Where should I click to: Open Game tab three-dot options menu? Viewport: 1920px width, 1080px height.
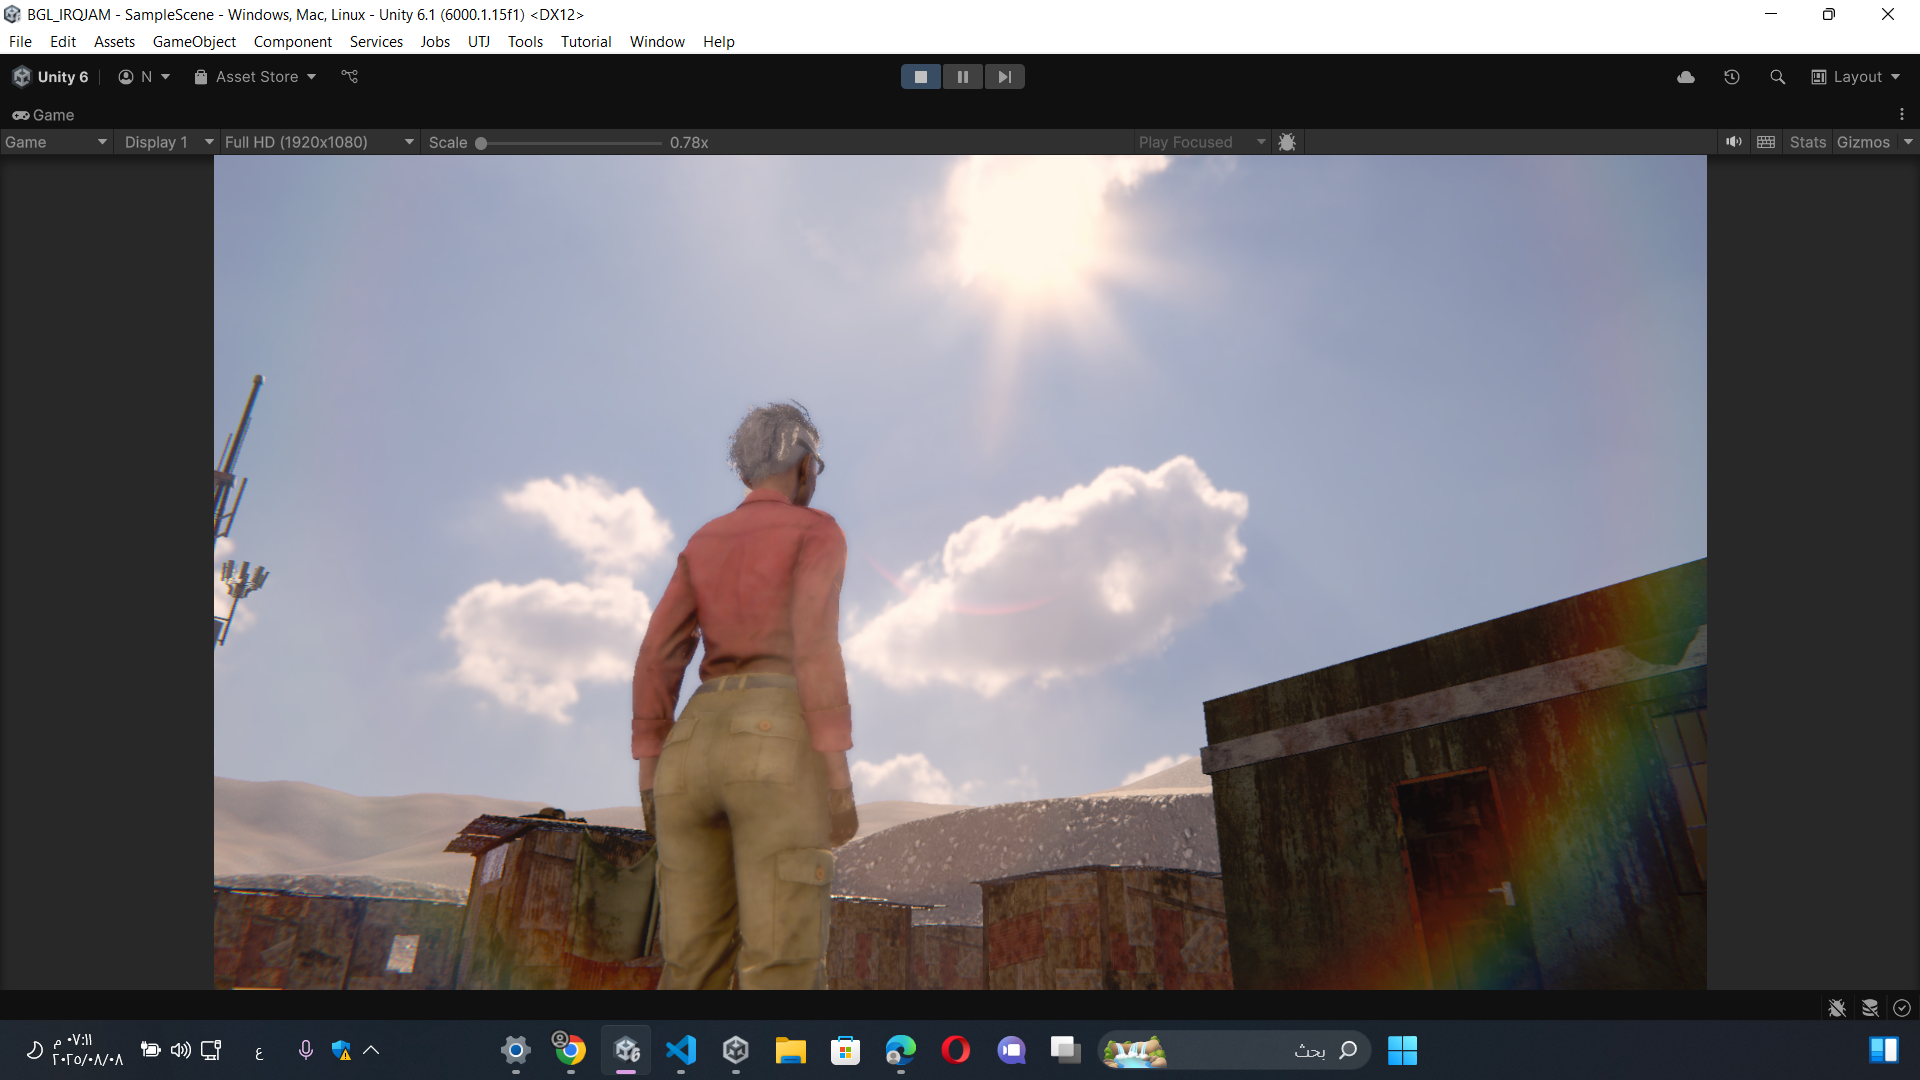pos(1902,115)
